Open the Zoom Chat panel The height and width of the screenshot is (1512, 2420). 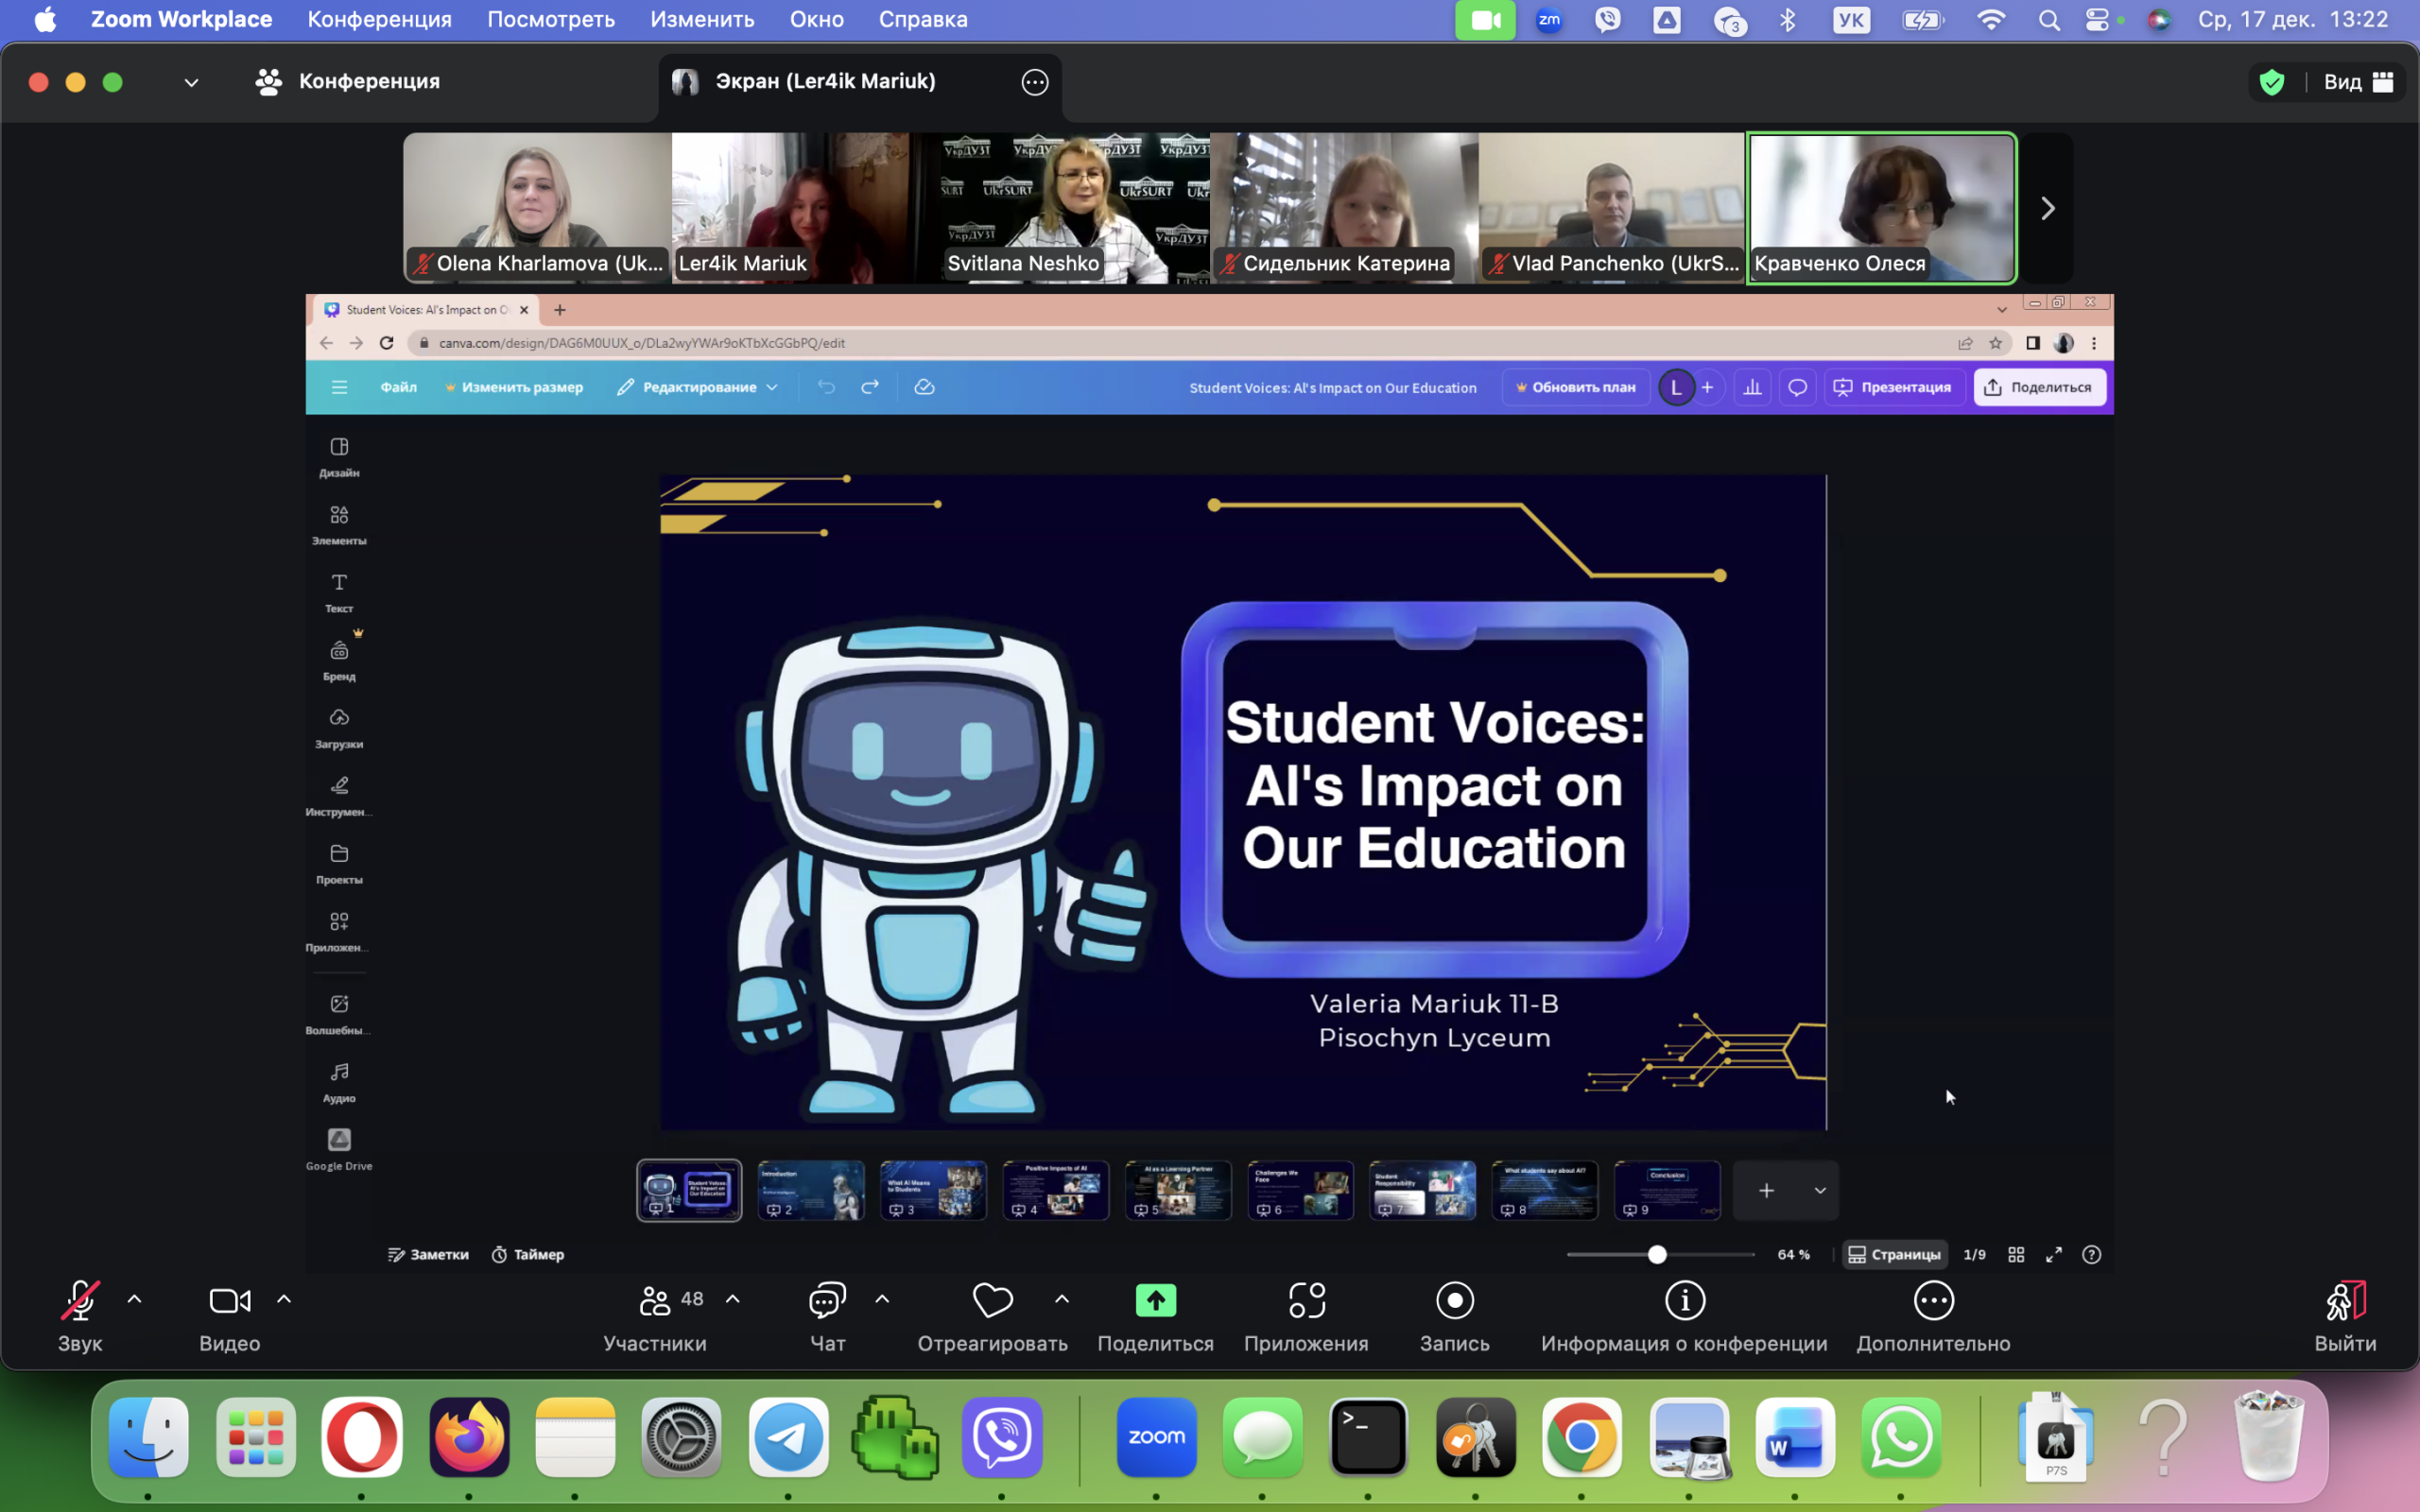click(x=827, y=1301)
